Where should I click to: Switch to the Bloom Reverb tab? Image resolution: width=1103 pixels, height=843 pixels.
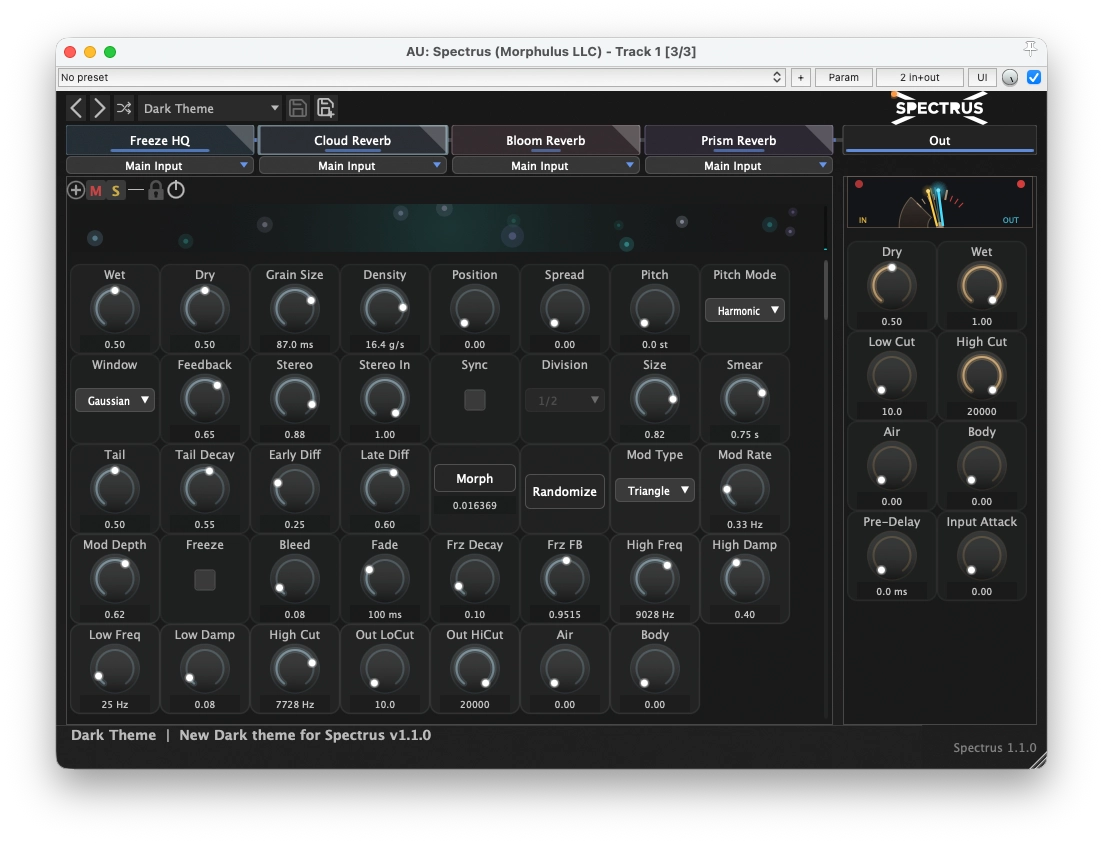click(546, 140)
